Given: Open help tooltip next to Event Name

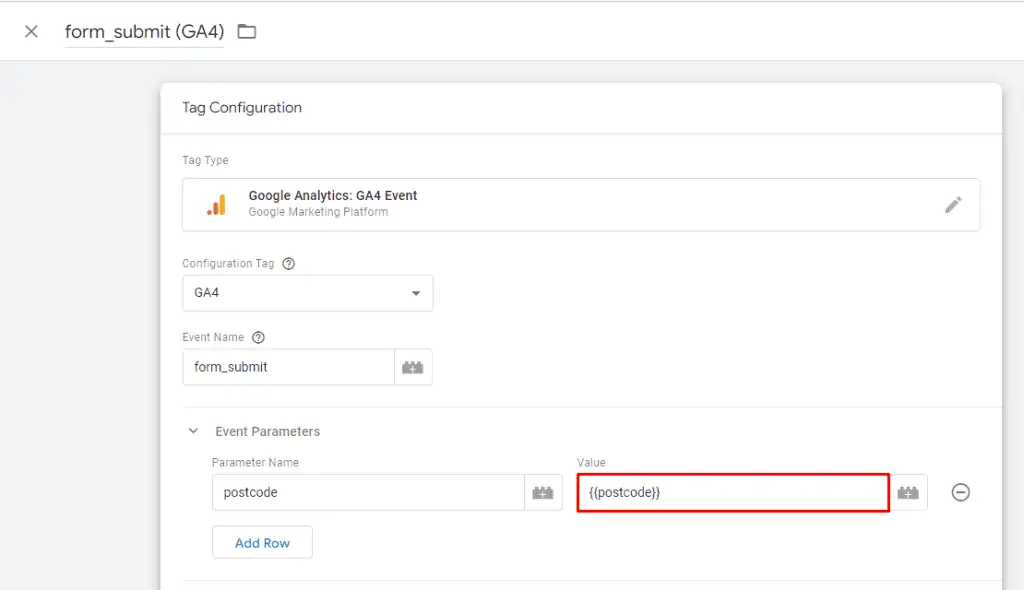Looking at the screenshot, I should coord(257,337).
